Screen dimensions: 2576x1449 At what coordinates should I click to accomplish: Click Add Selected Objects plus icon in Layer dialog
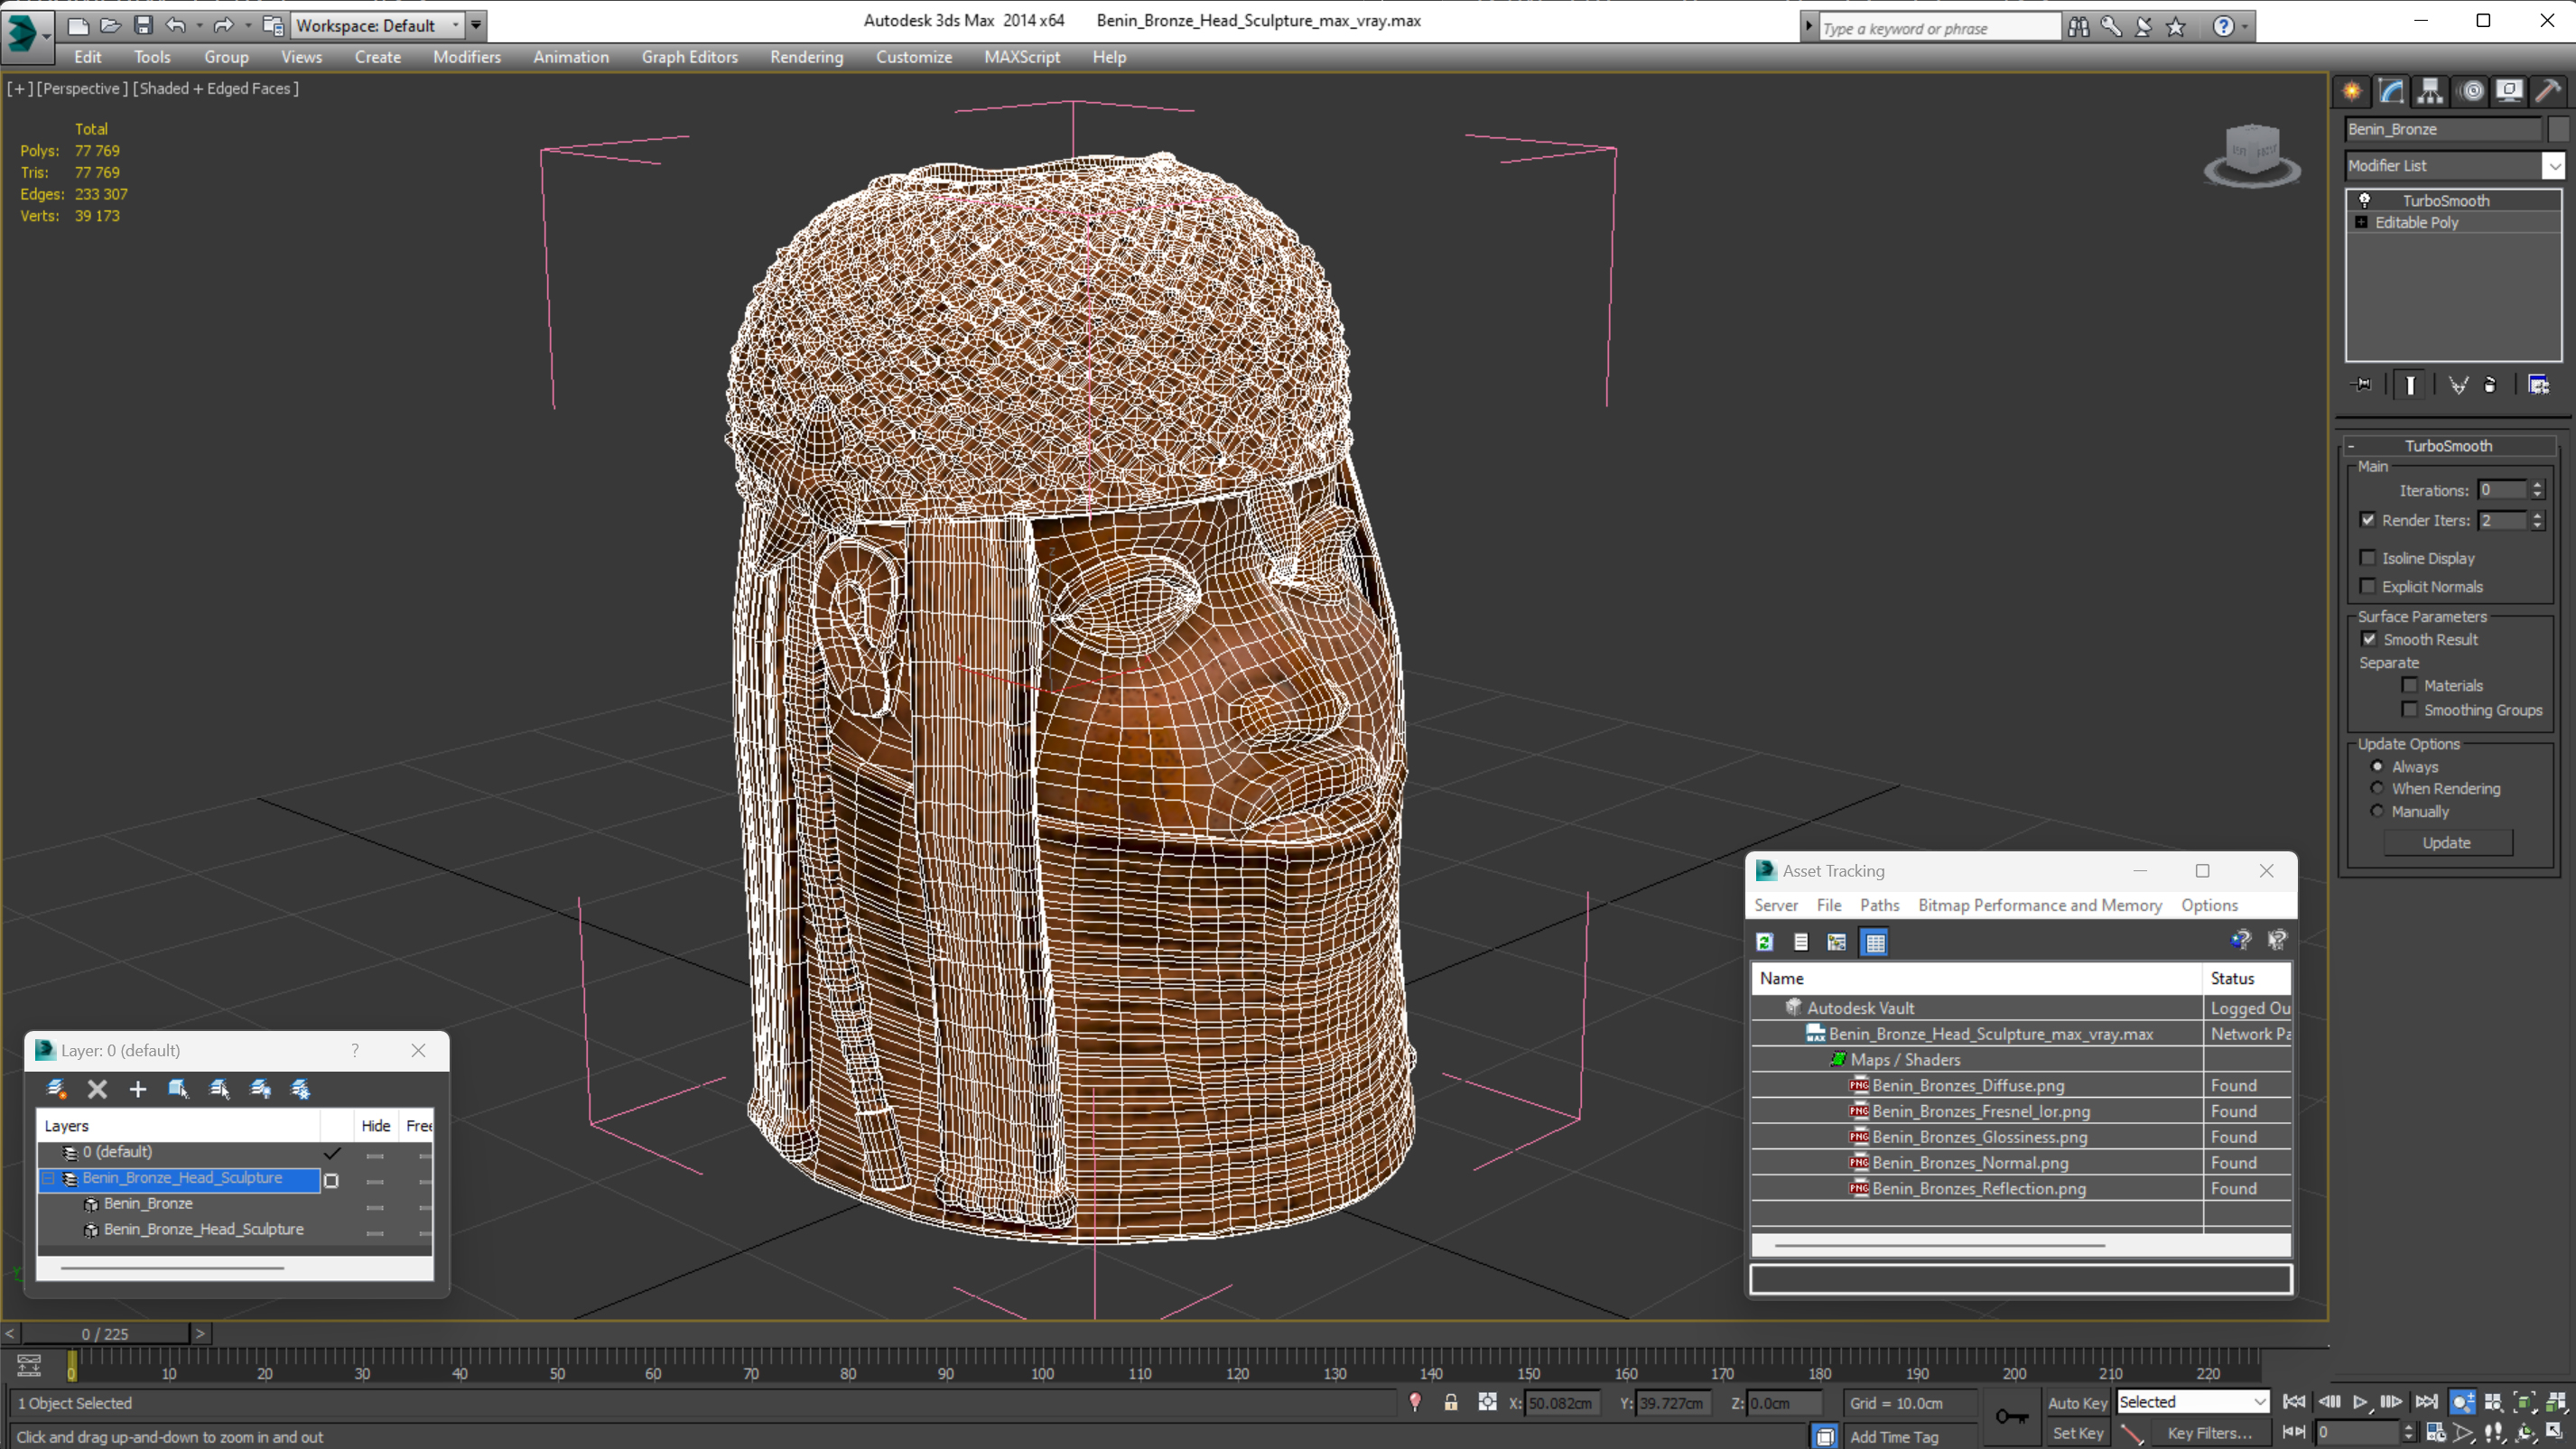click(138, 1089)
